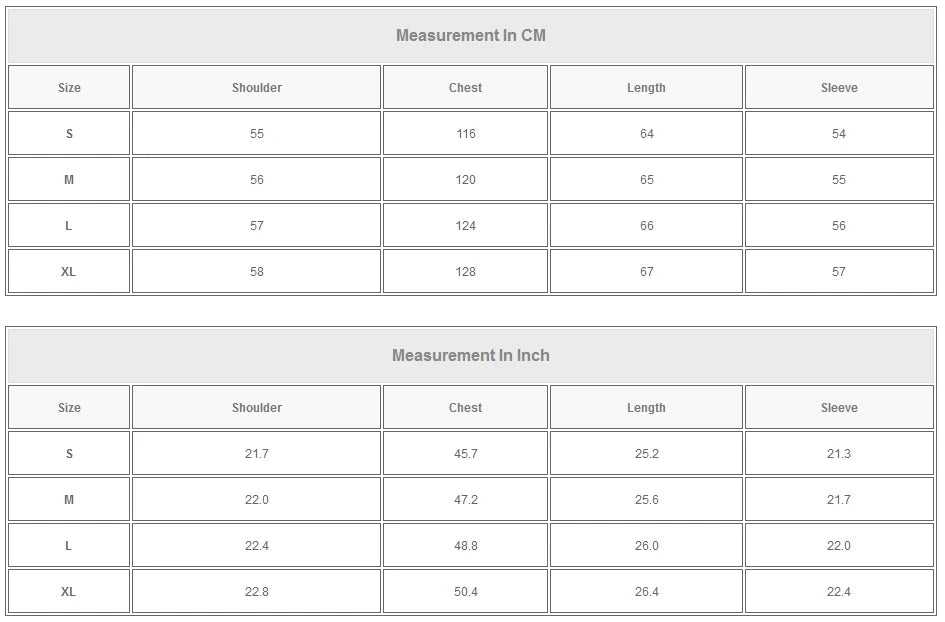Image resolution: width=945 pixels, height=622 pixels.
Task: Select length value 25.2 for size S
Action: point(646,454)
